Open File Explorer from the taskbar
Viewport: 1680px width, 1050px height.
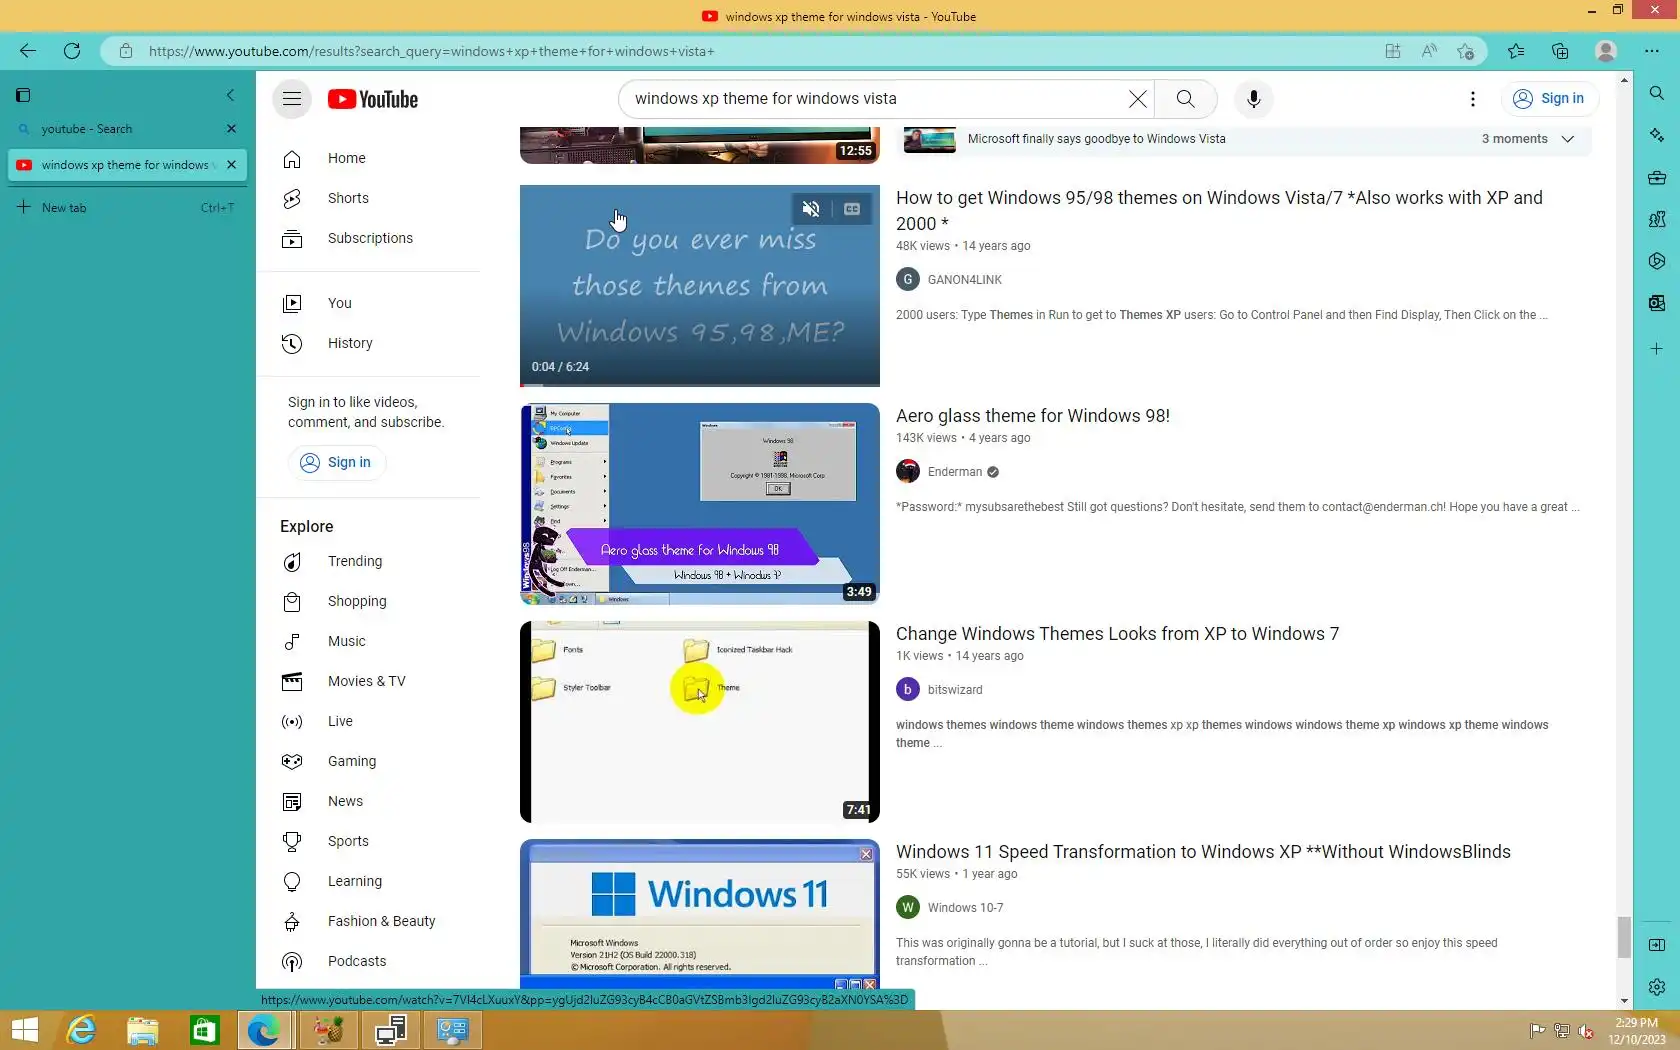pyautogui.click(x=143, y=1030)
